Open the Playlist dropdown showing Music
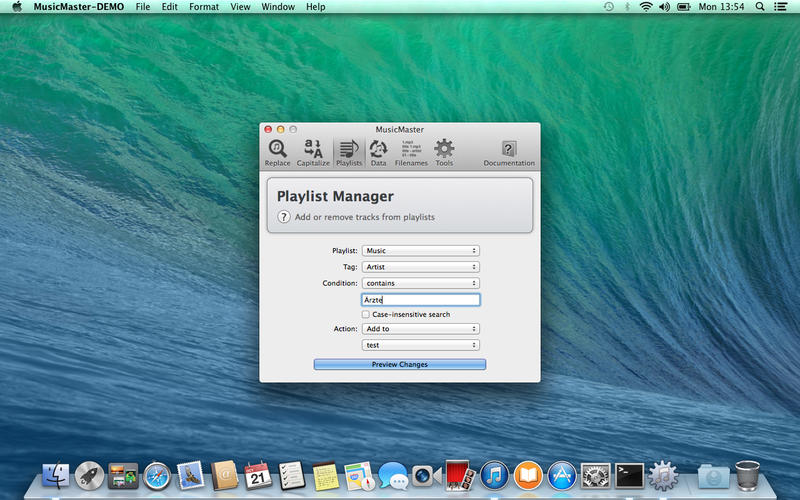The image size is (800, 500). tap(421, 251)
